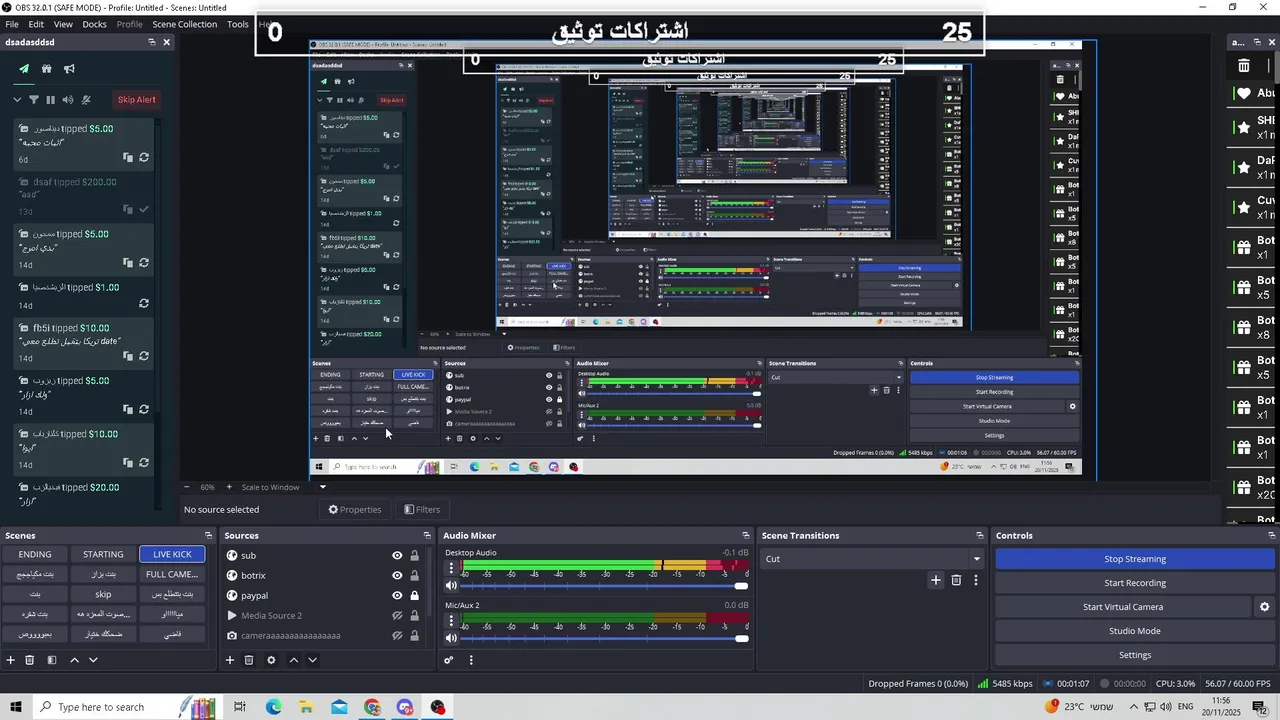Viewport: 1280px width, 720px height.
Task: Open the Docks menu
Action: tap(94, 24)
